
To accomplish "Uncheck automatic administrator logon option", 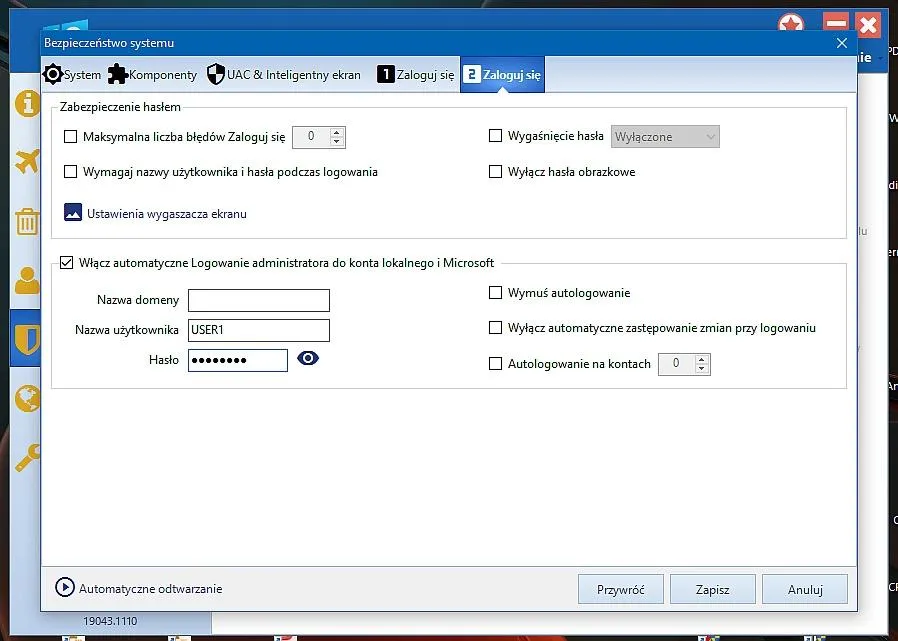I will (66, 262).
